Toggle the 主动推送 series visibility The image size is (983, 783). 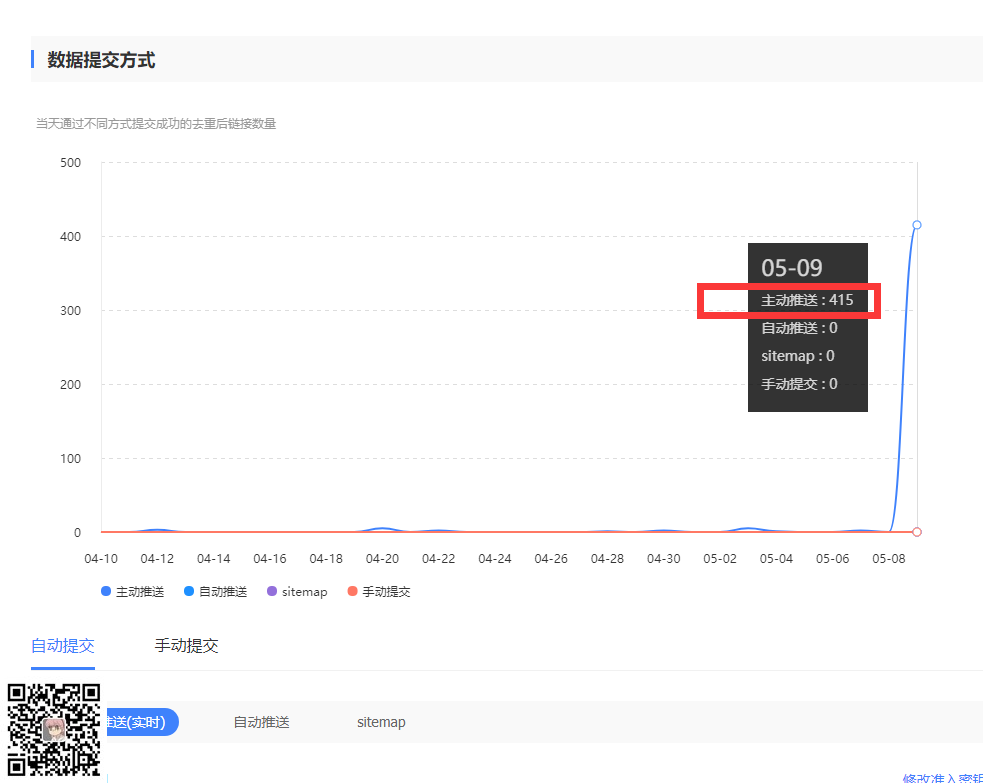[130, 591]
